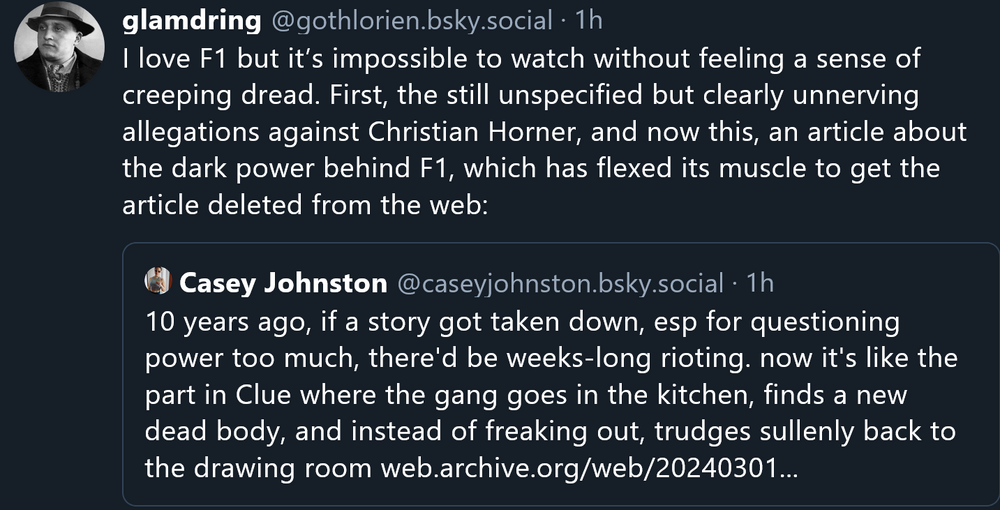Click the 1h timestamp on Casey Johnston's quote
This screenshot has width=1000, height=510.
coord(760,283)
